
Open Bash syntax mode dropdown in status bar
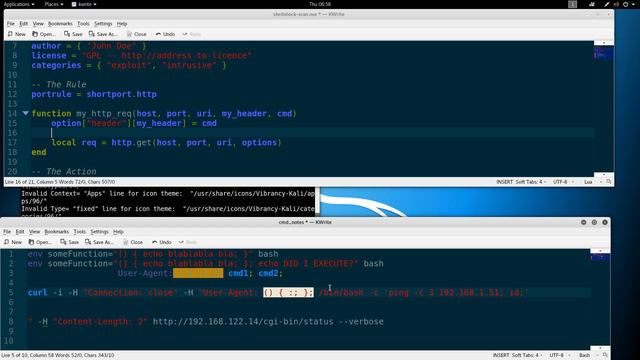(x=588, y=355)
